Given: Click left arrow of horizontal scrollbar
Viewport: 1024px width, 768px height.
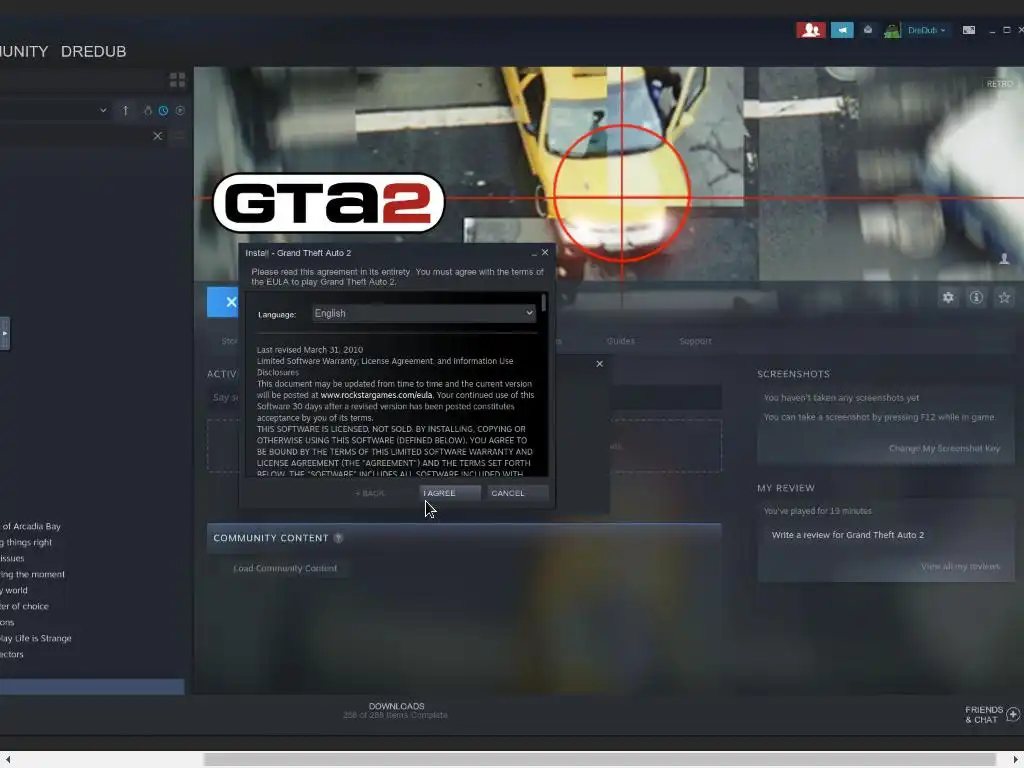Looking at the screenshot, I should [8, 760].
